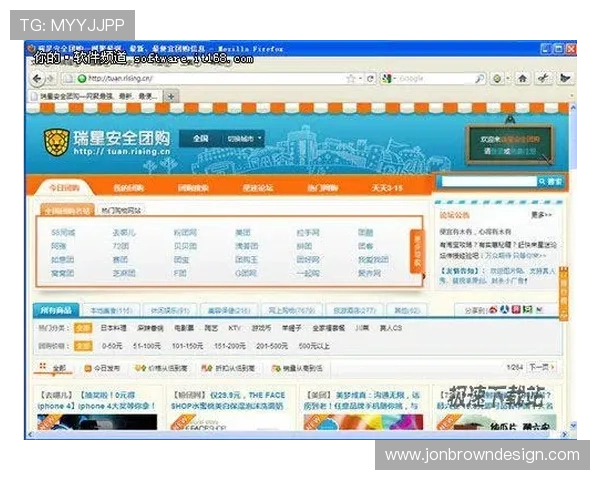
Task: Click the pink share icon in the share row
Action: 516,309
